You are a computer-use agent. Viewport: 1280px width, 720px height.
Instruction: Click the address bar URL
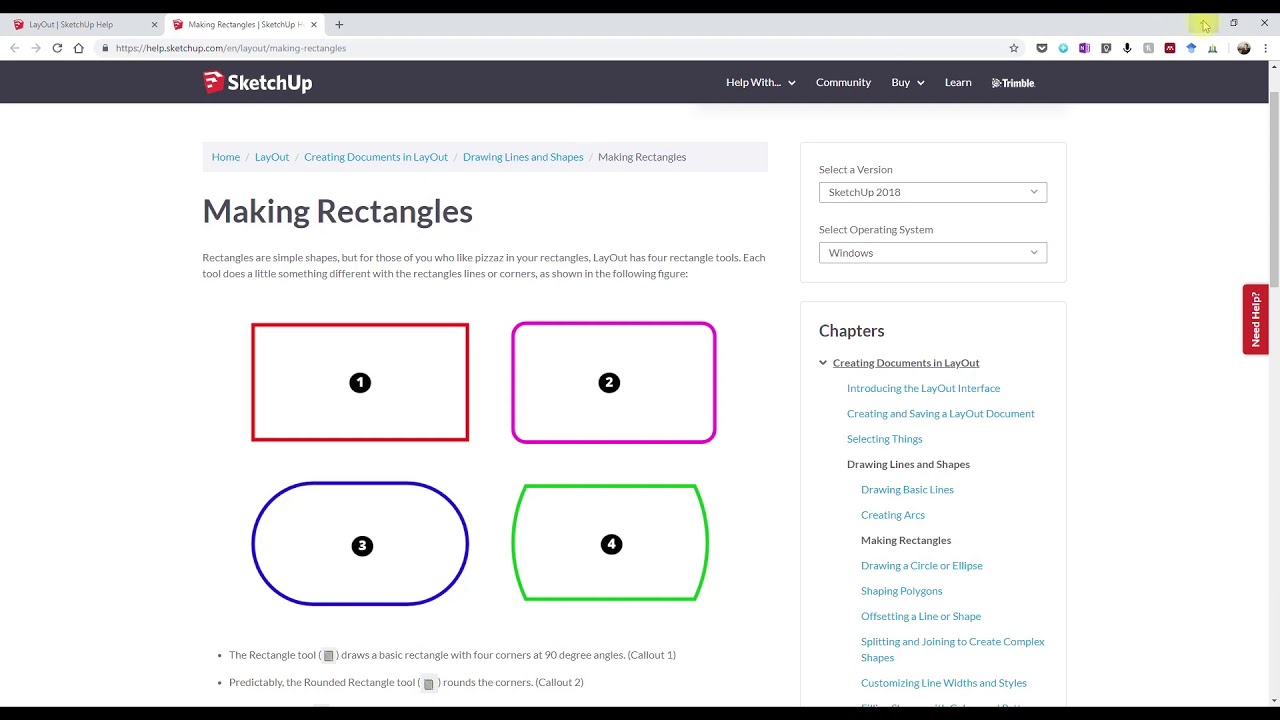(231, 48)
